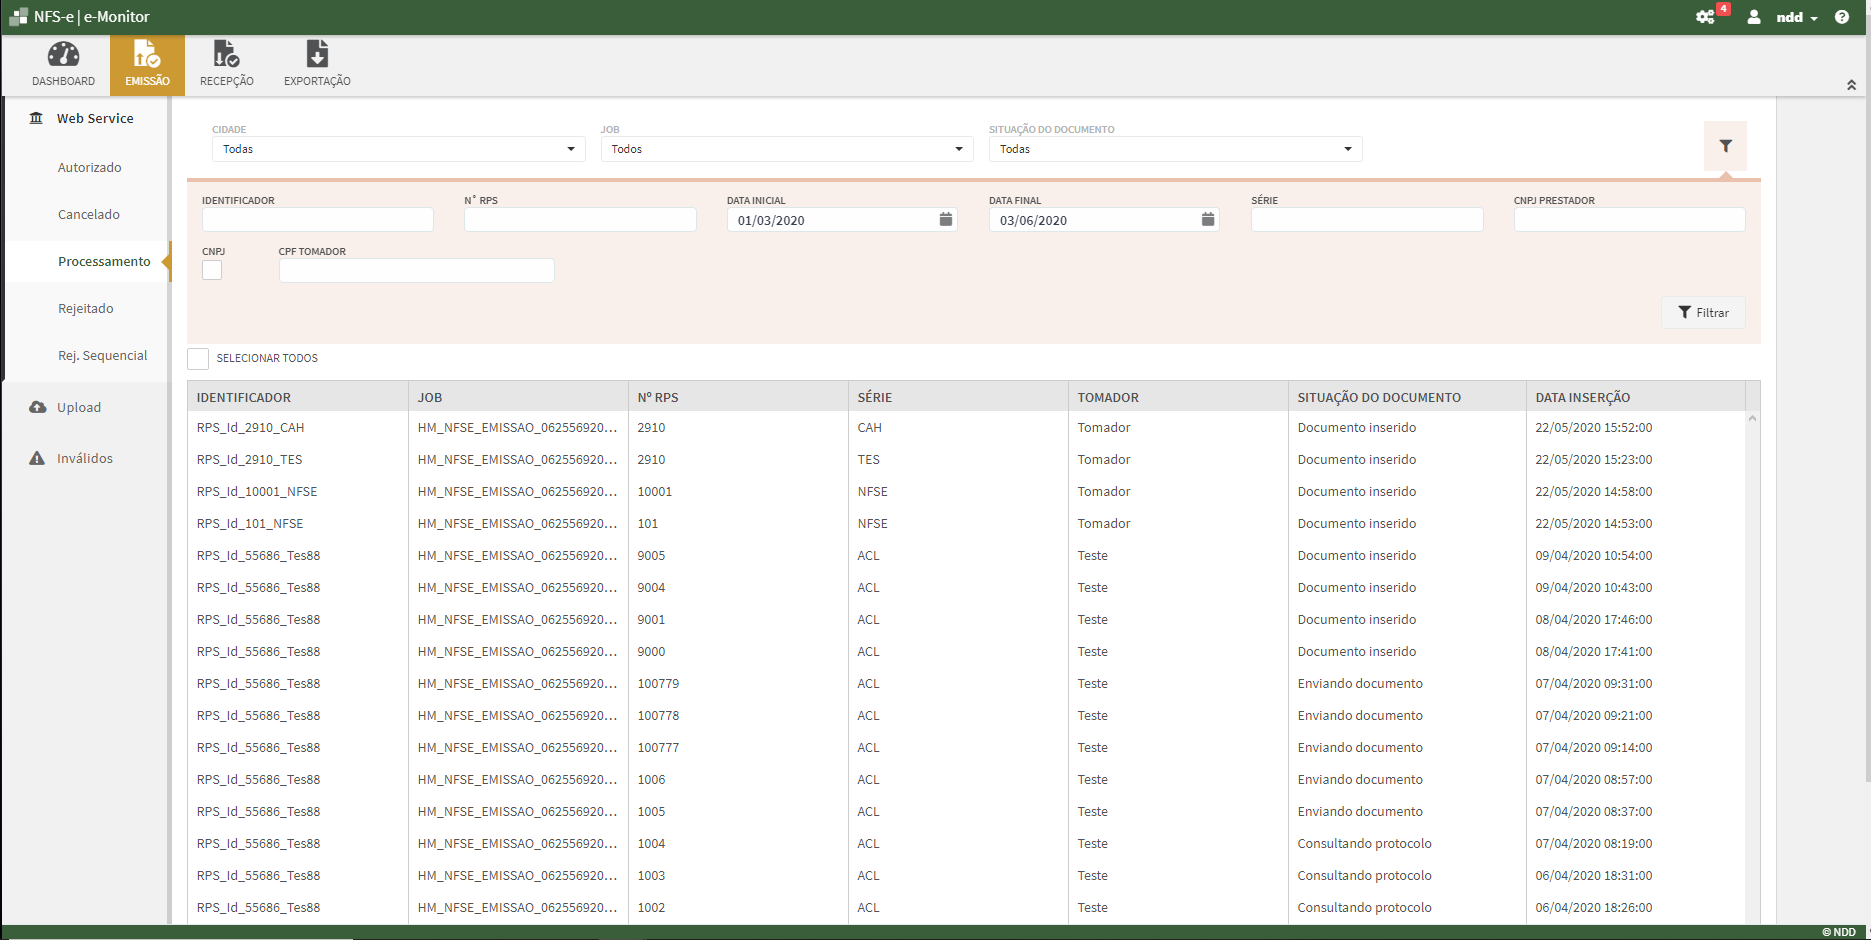This screenshot has width=1871, height=940.
Task: Toggle the Emissão tab icon active state
Action: point(146,64)
